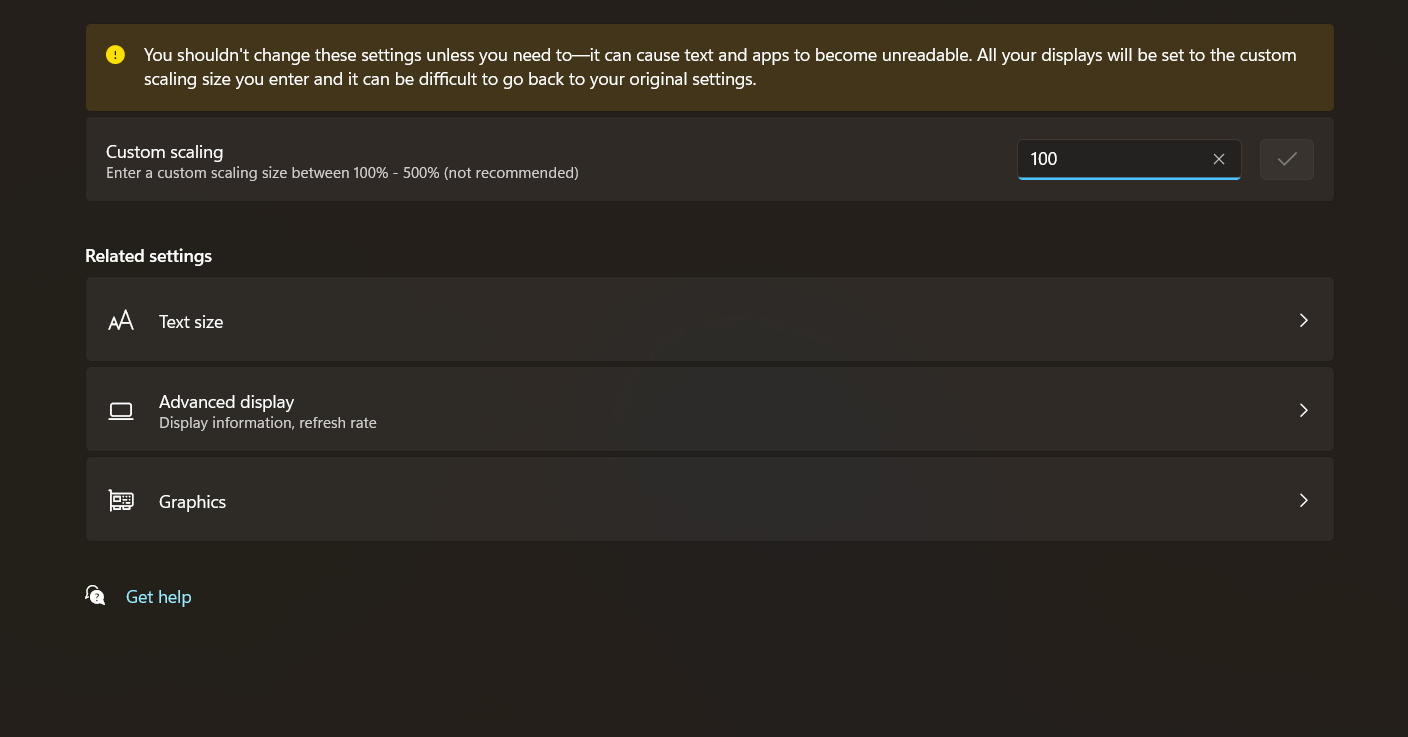Expand Graphics using its chevron
This screenshot has width=1408, height=737.
1303,500
